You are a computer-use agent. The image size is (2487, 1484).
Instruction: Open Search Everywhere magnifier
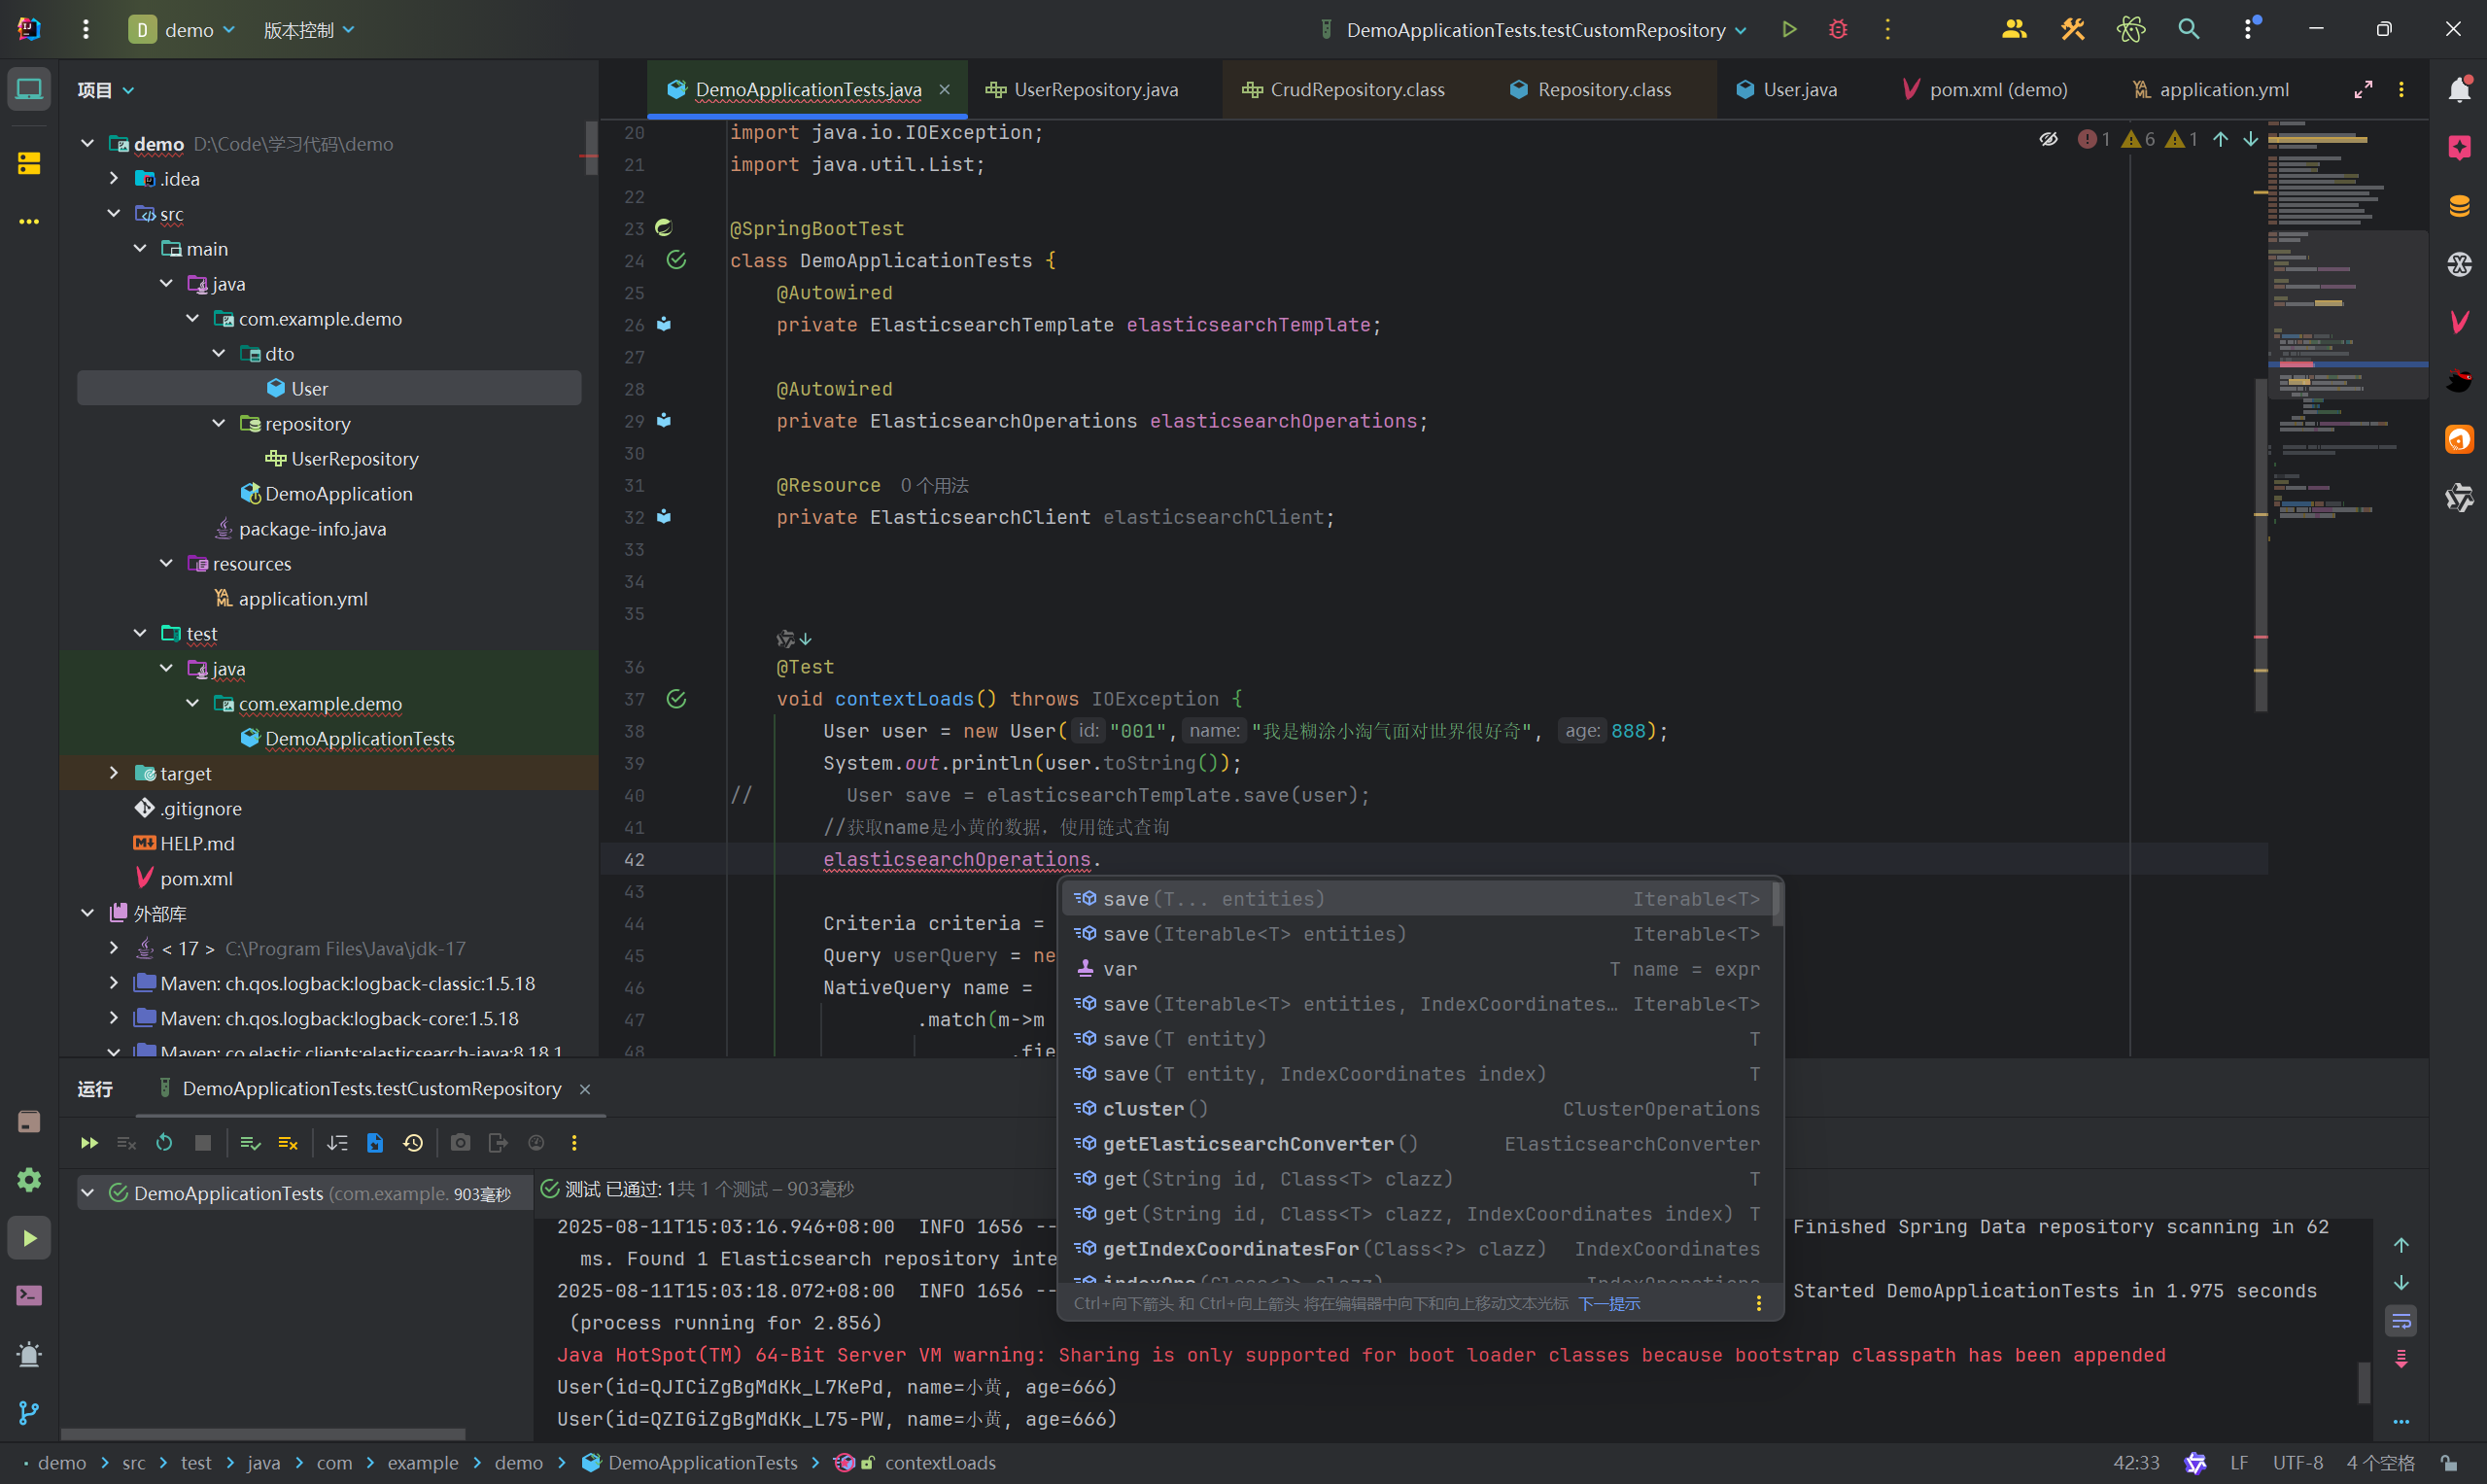point(2189,29)
